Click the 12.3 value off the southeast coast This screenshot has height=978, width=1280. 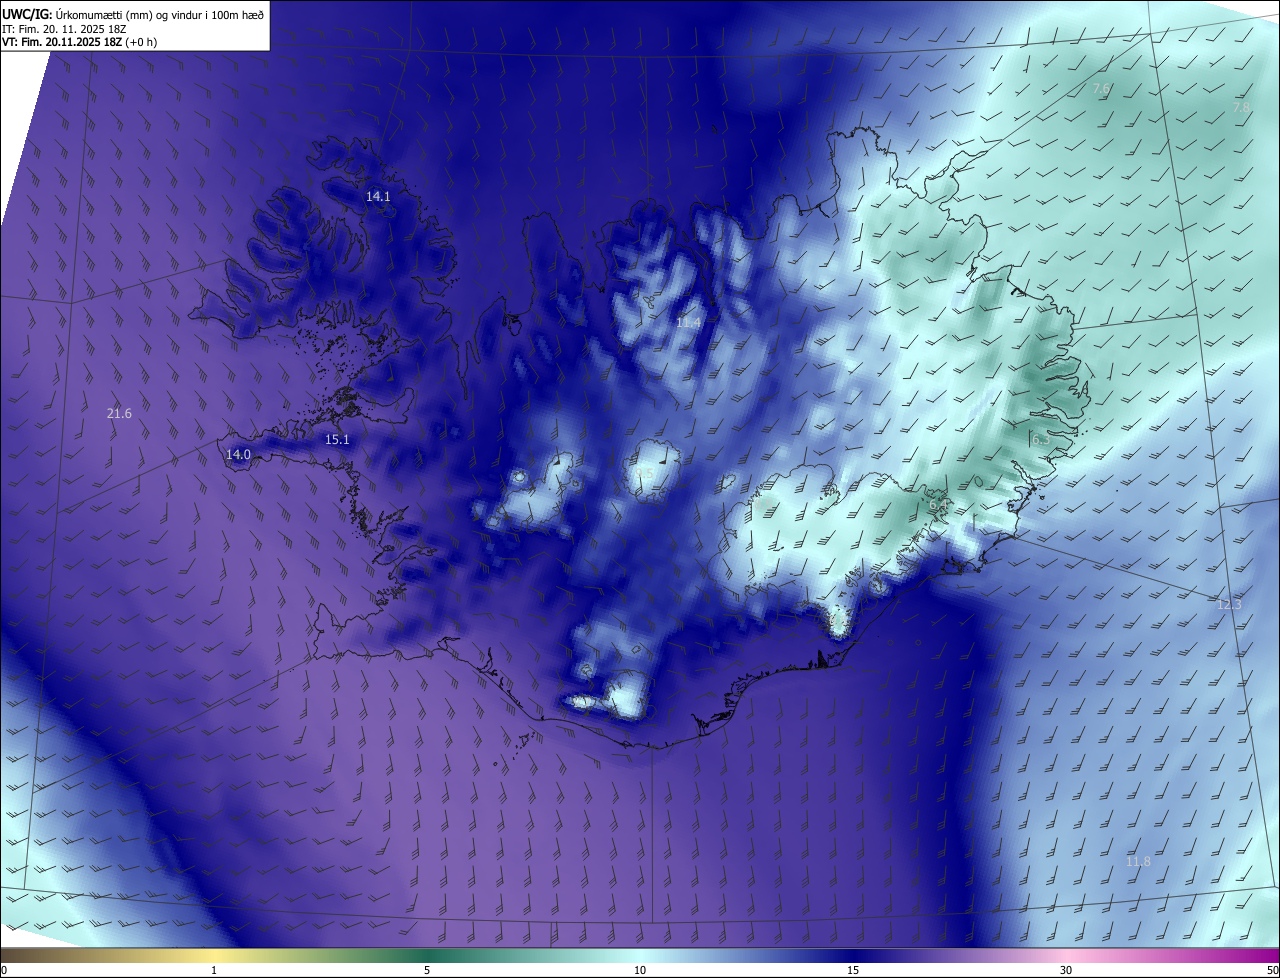pos(1229,605)
